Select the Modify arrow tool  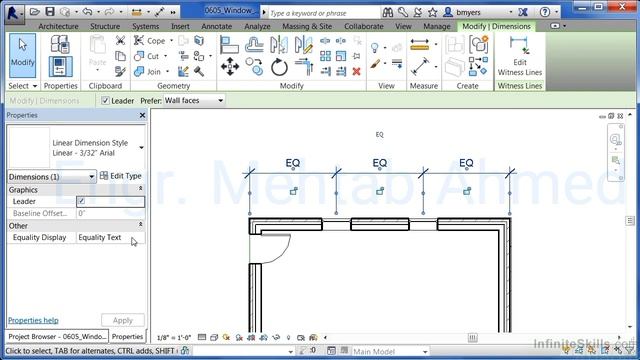pos(22,56)
